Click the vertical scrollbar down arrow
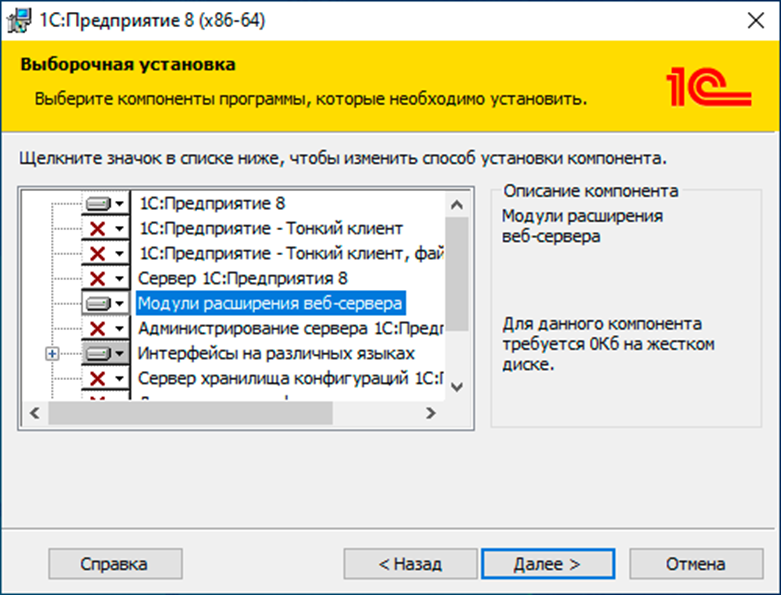Screen dimensions: 781x595 [457, 387]
